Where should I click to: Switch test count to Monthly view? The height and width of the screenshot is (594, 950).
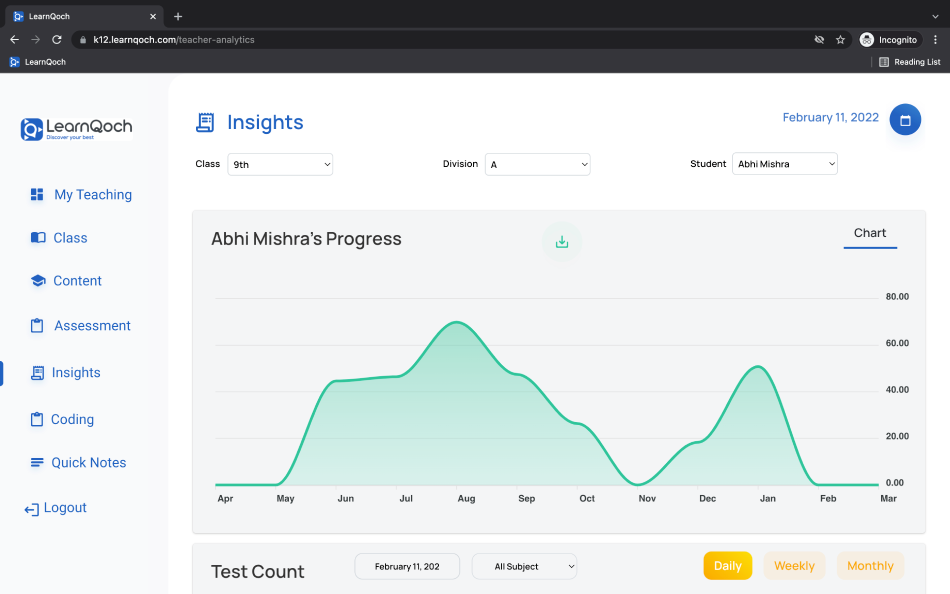pyautogui.click(x=870, y=566)
